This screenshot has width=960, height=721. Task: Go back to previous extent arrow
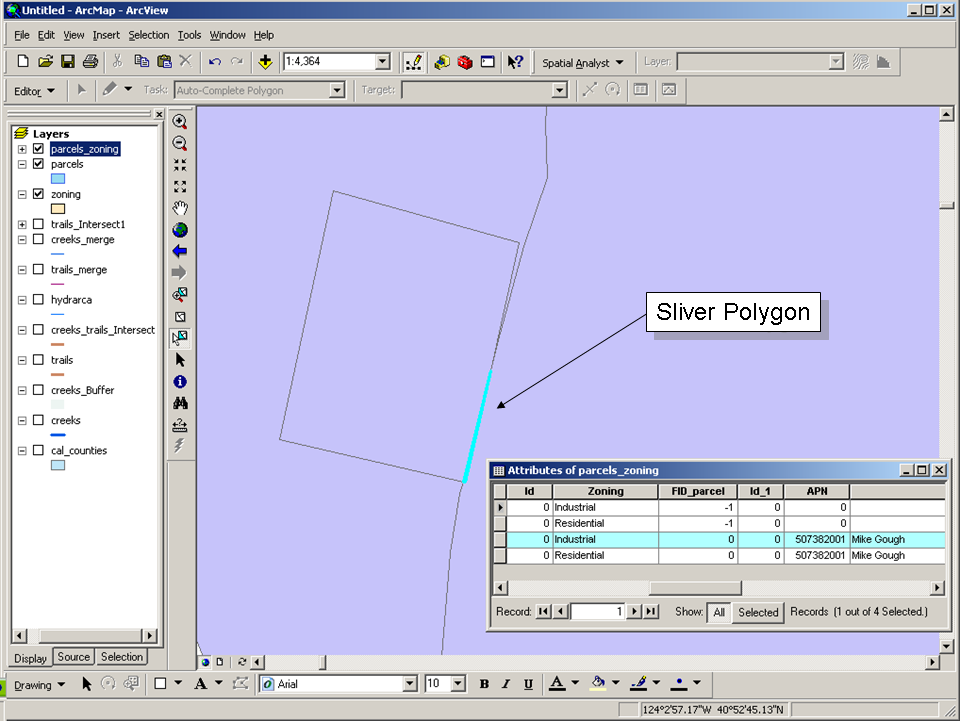coord(180,251)
